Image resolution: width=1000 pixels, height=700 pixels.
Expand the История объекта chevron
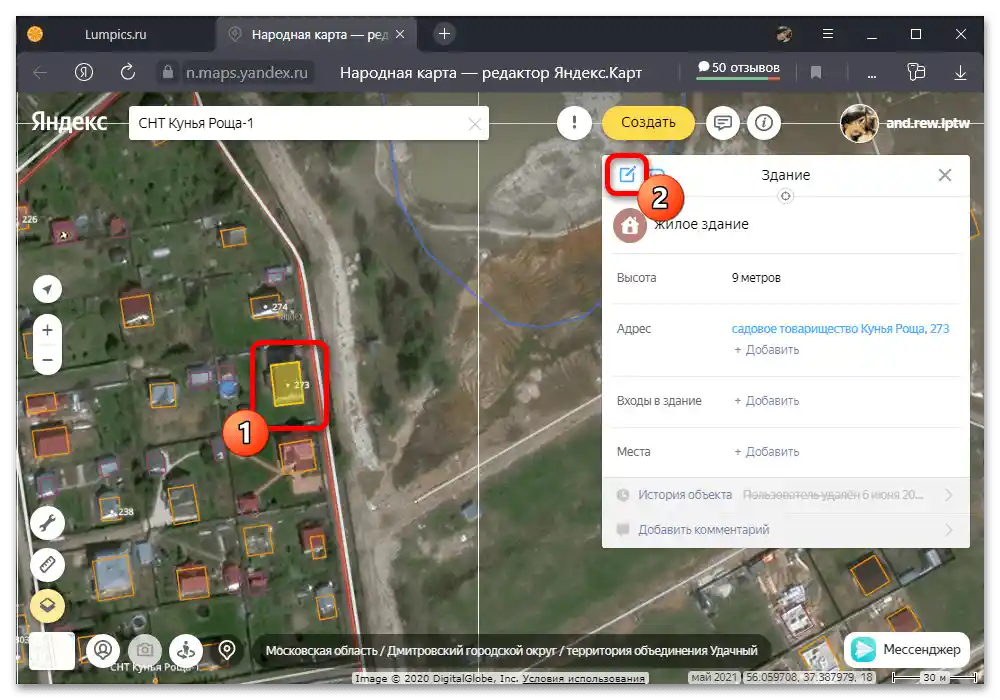[948, 495]
